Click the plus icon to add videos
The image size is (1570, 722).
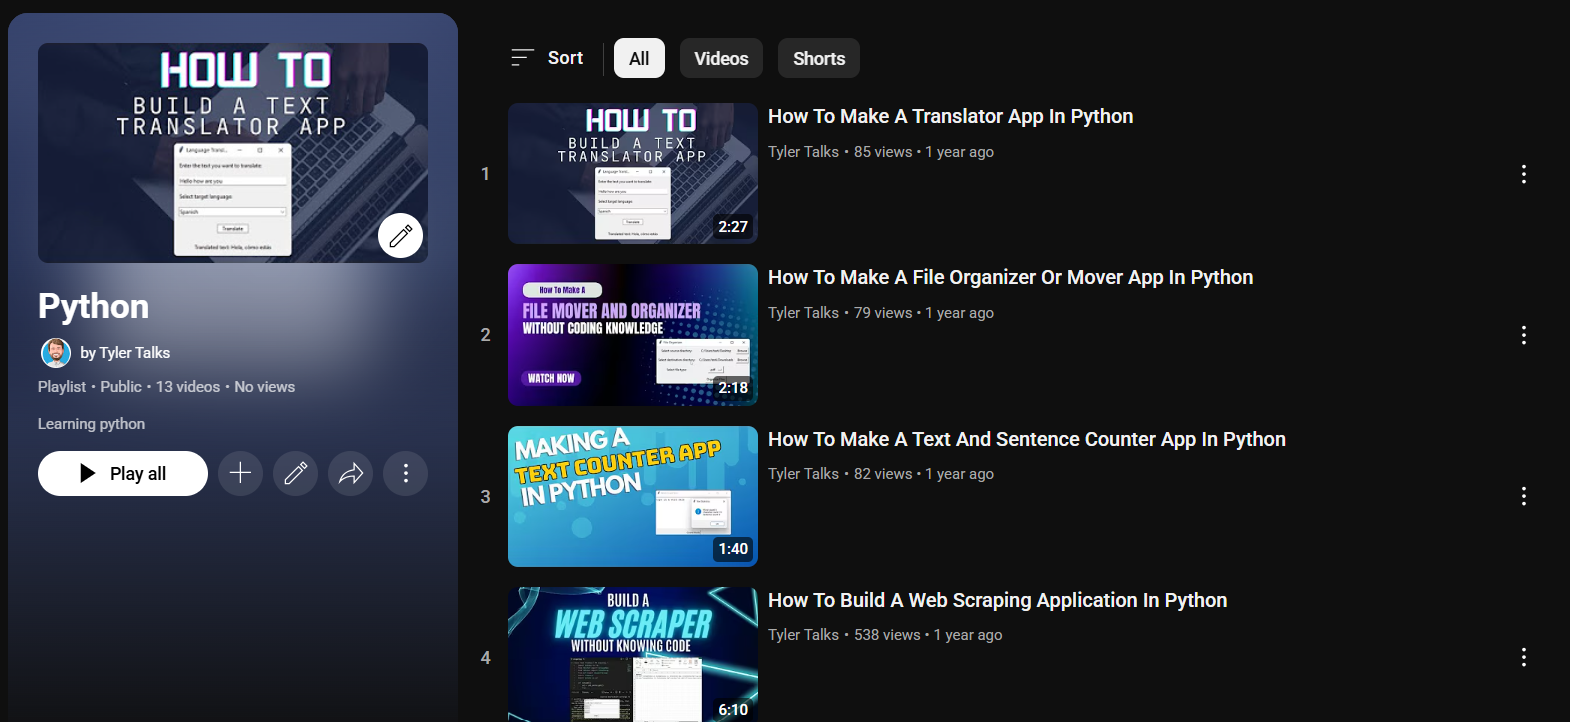point(240,473)
